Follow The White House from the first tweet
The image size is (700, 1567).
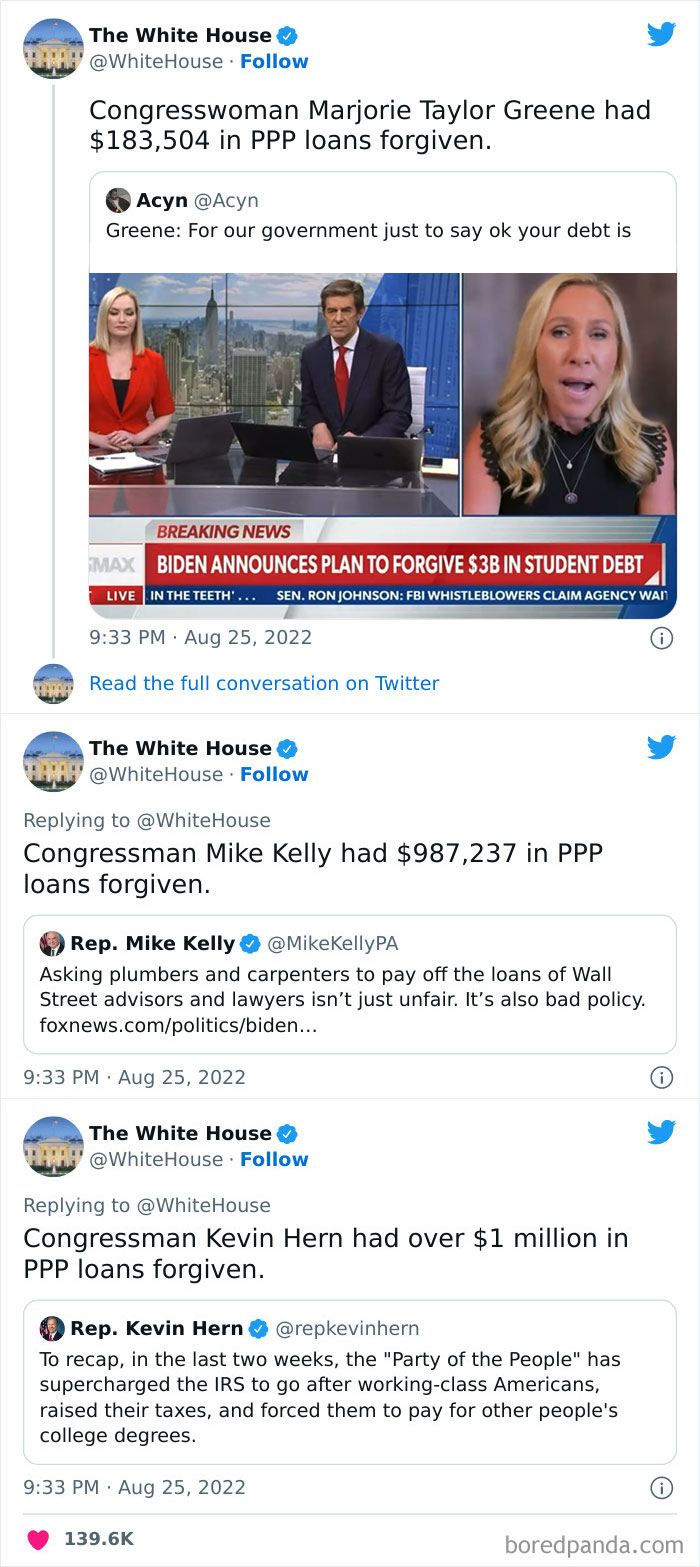click(274, 61)
